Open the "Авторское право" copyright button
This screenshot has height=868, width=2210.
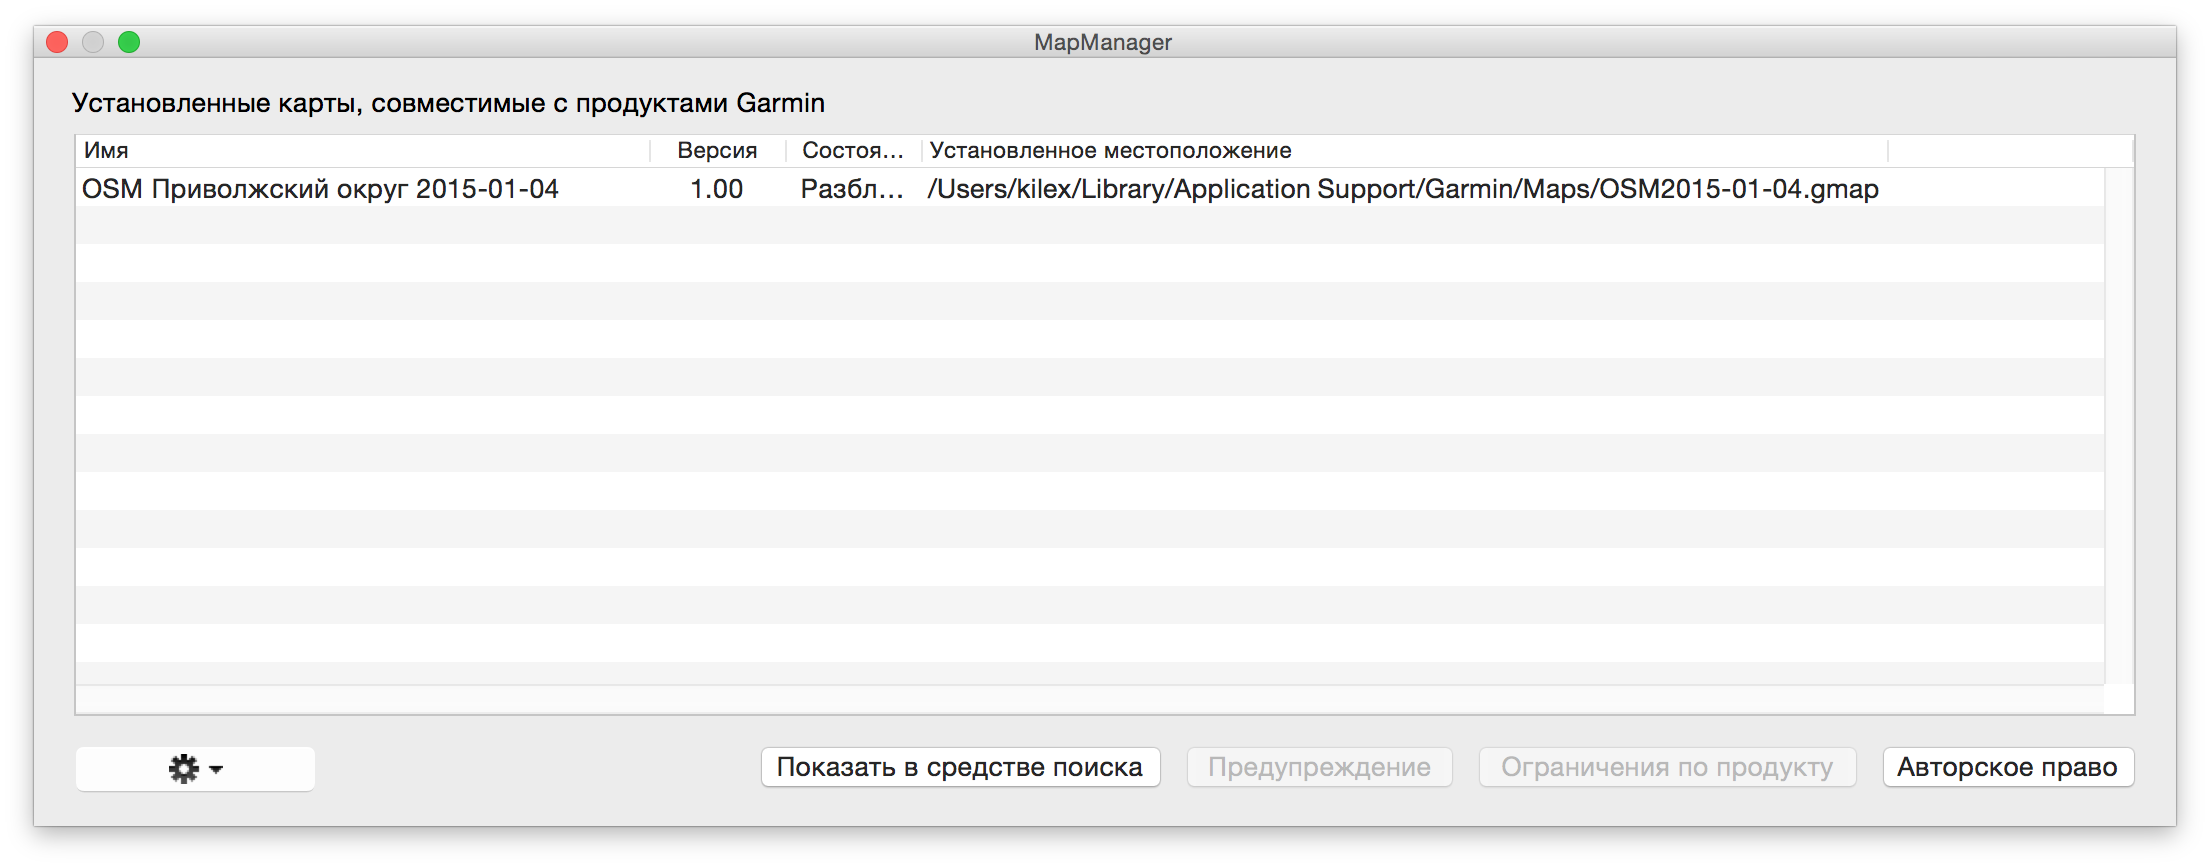tap(2008, 767)
